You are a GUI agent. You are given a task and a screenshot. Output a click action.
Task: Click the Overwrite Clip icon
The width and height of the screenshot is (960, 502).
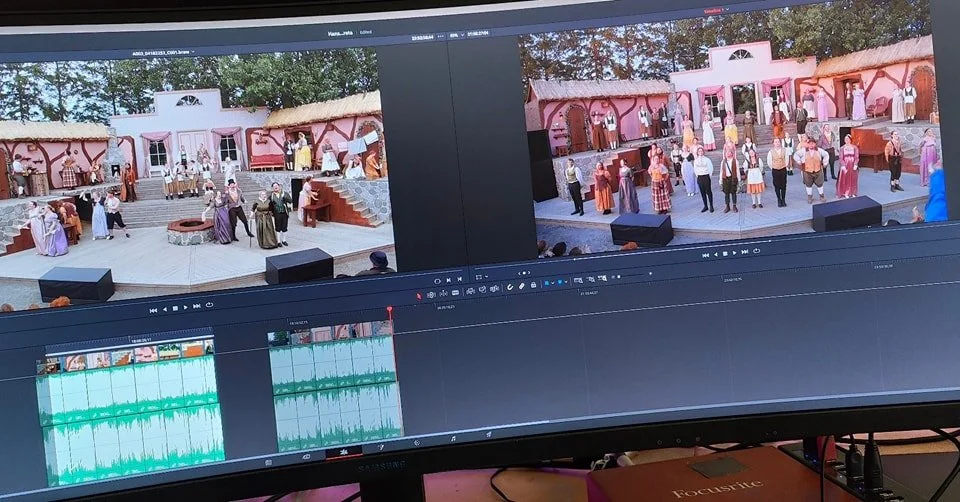coord(482,290)
